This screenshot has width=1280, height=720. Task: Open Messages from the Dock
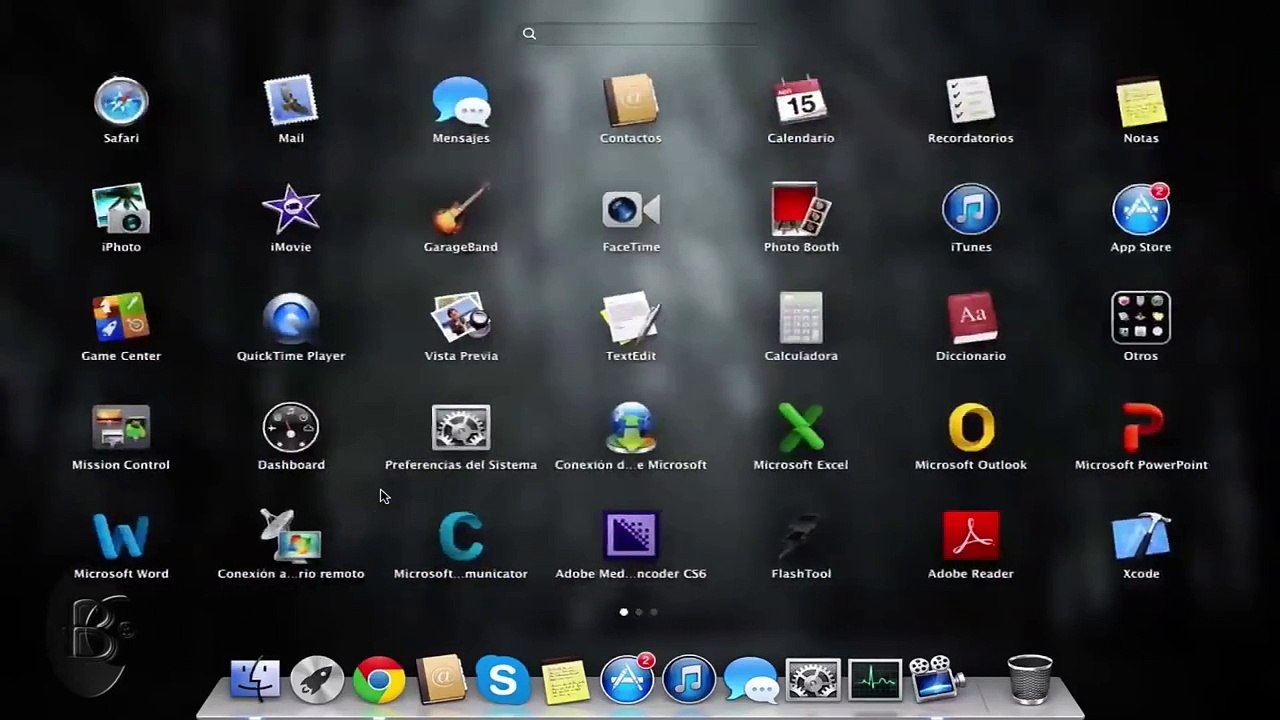point(751,681)
